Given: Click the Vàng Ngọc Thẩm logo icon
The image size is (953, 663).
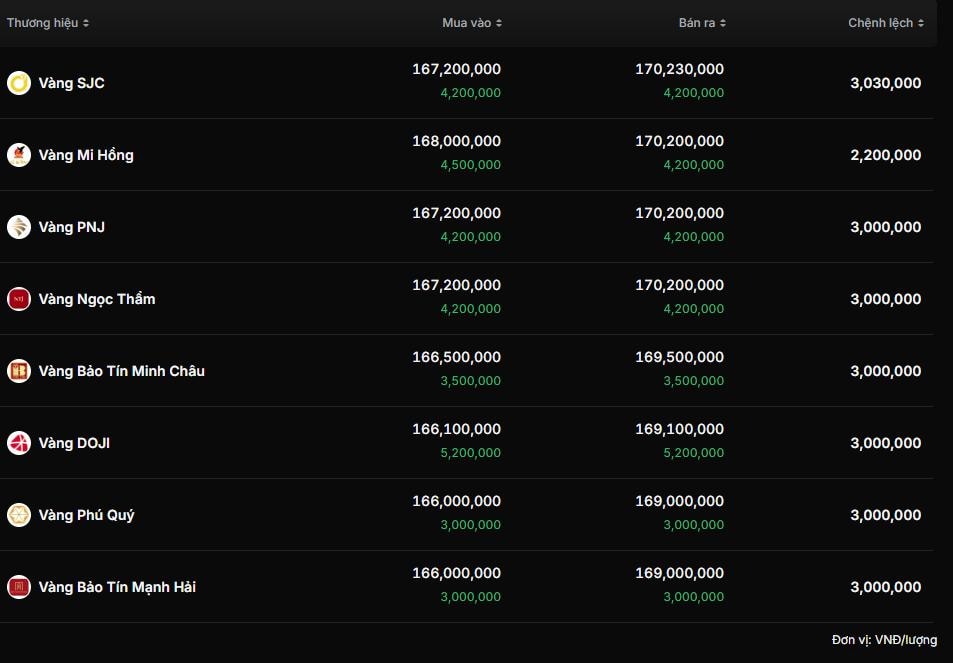Looking at the screenshot, I should tap(19, 299).
